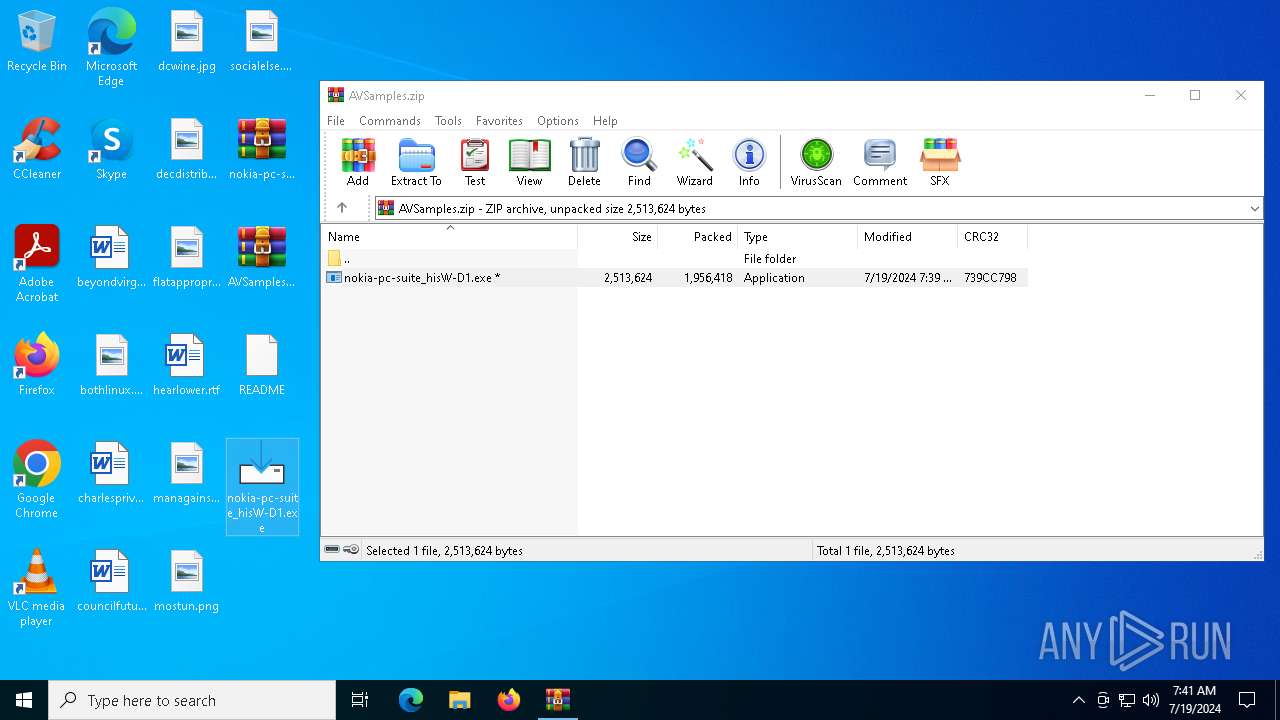1280x720 pixels.
Task: Click the CRC32 value 739CC798
Action: click(990, 278)
